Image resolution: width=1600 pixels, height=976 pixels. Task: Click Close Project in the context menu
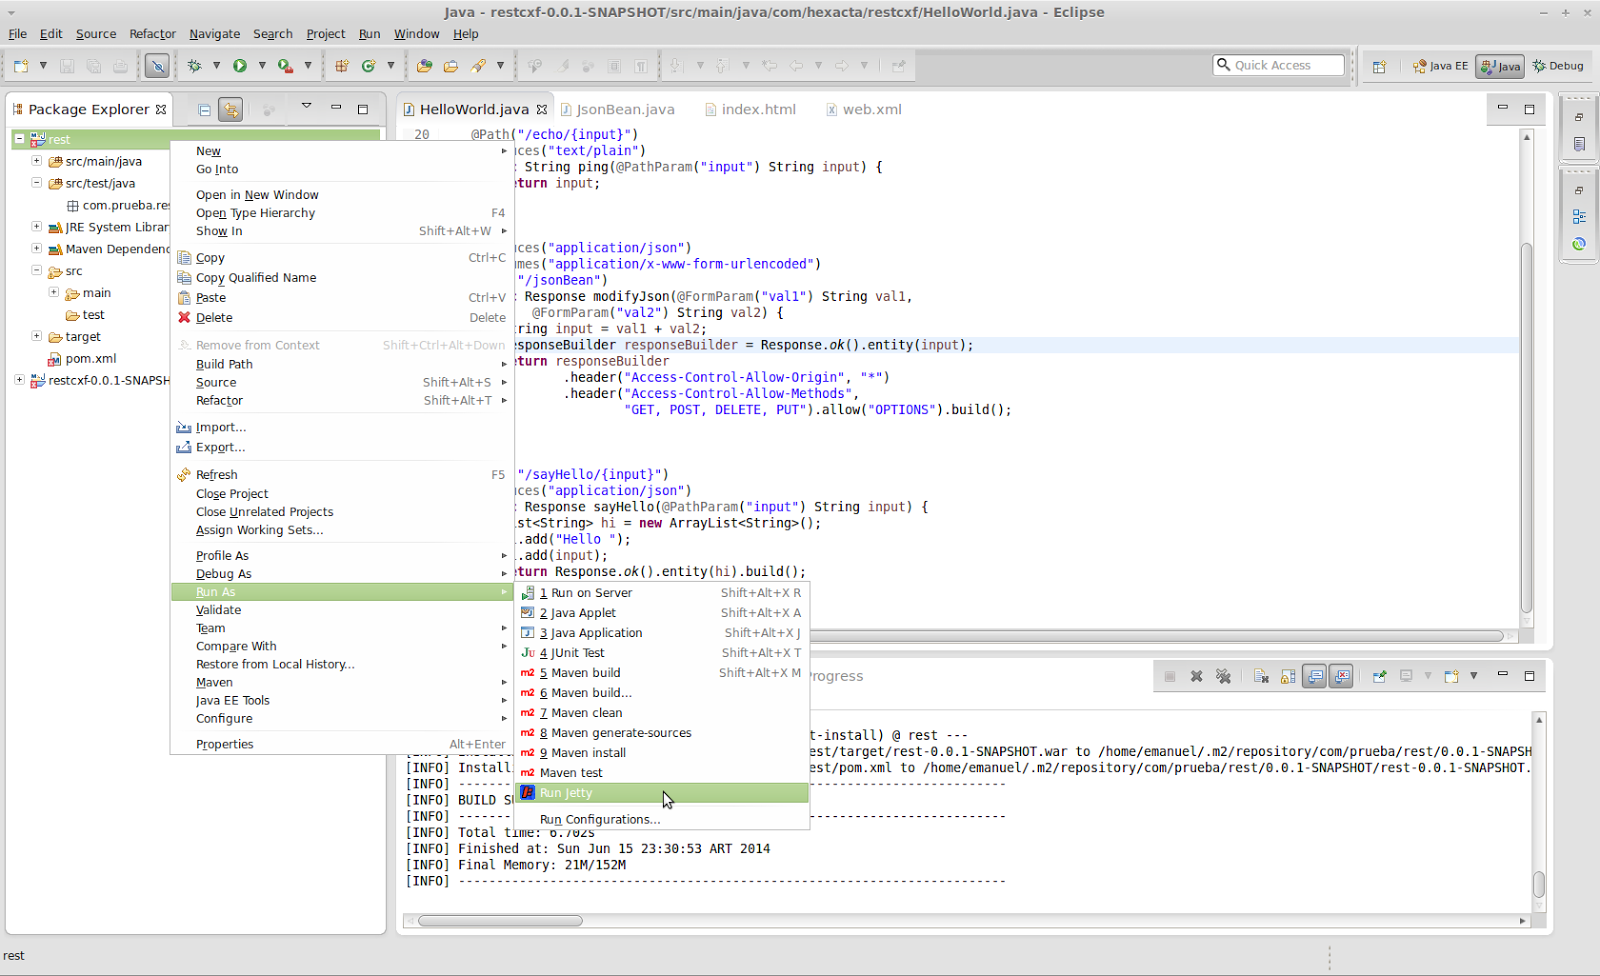pos(341,494)
